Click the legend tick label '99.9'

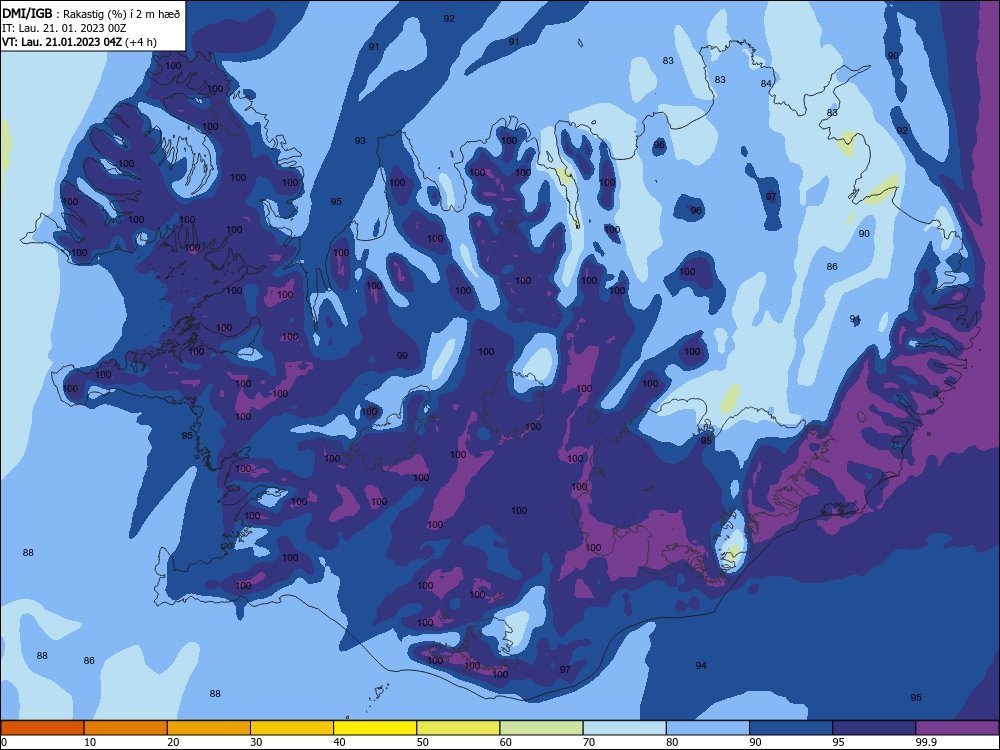coord(925,742)
